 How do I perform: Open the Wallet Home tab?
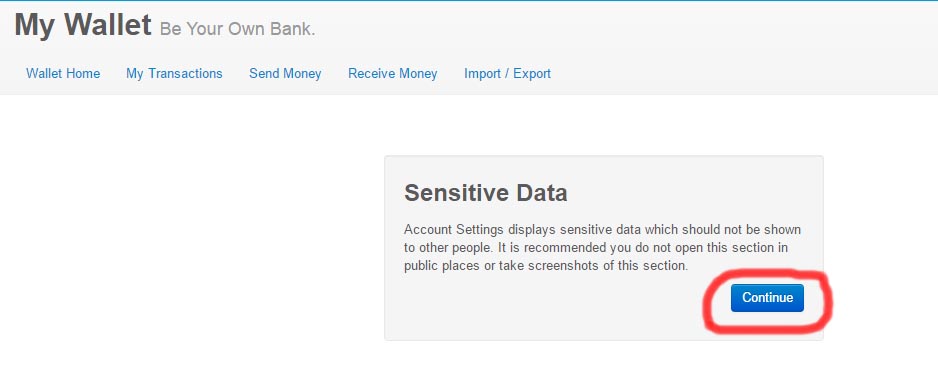point(63,74)
